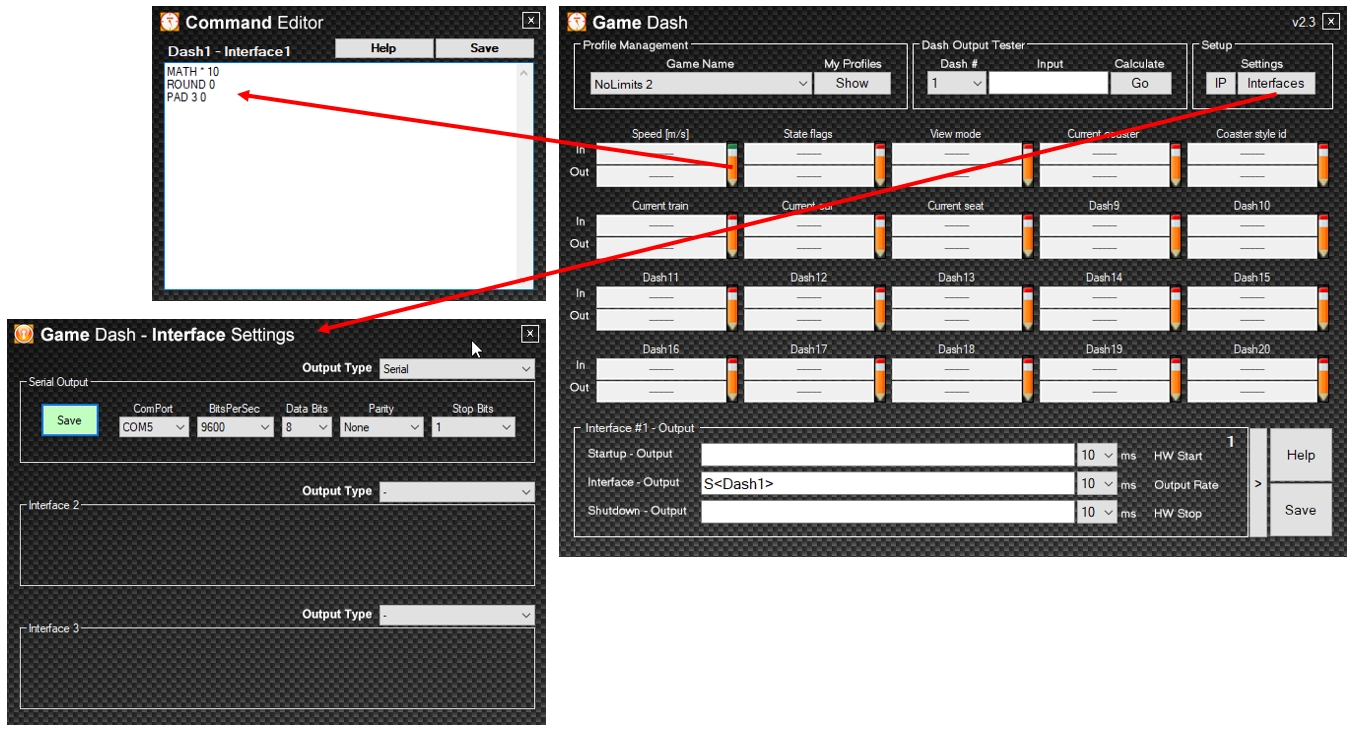This screenshot has height=741, width=1359.
Task: Click the Startup - Output text field
Action: [x=888, y=455]
